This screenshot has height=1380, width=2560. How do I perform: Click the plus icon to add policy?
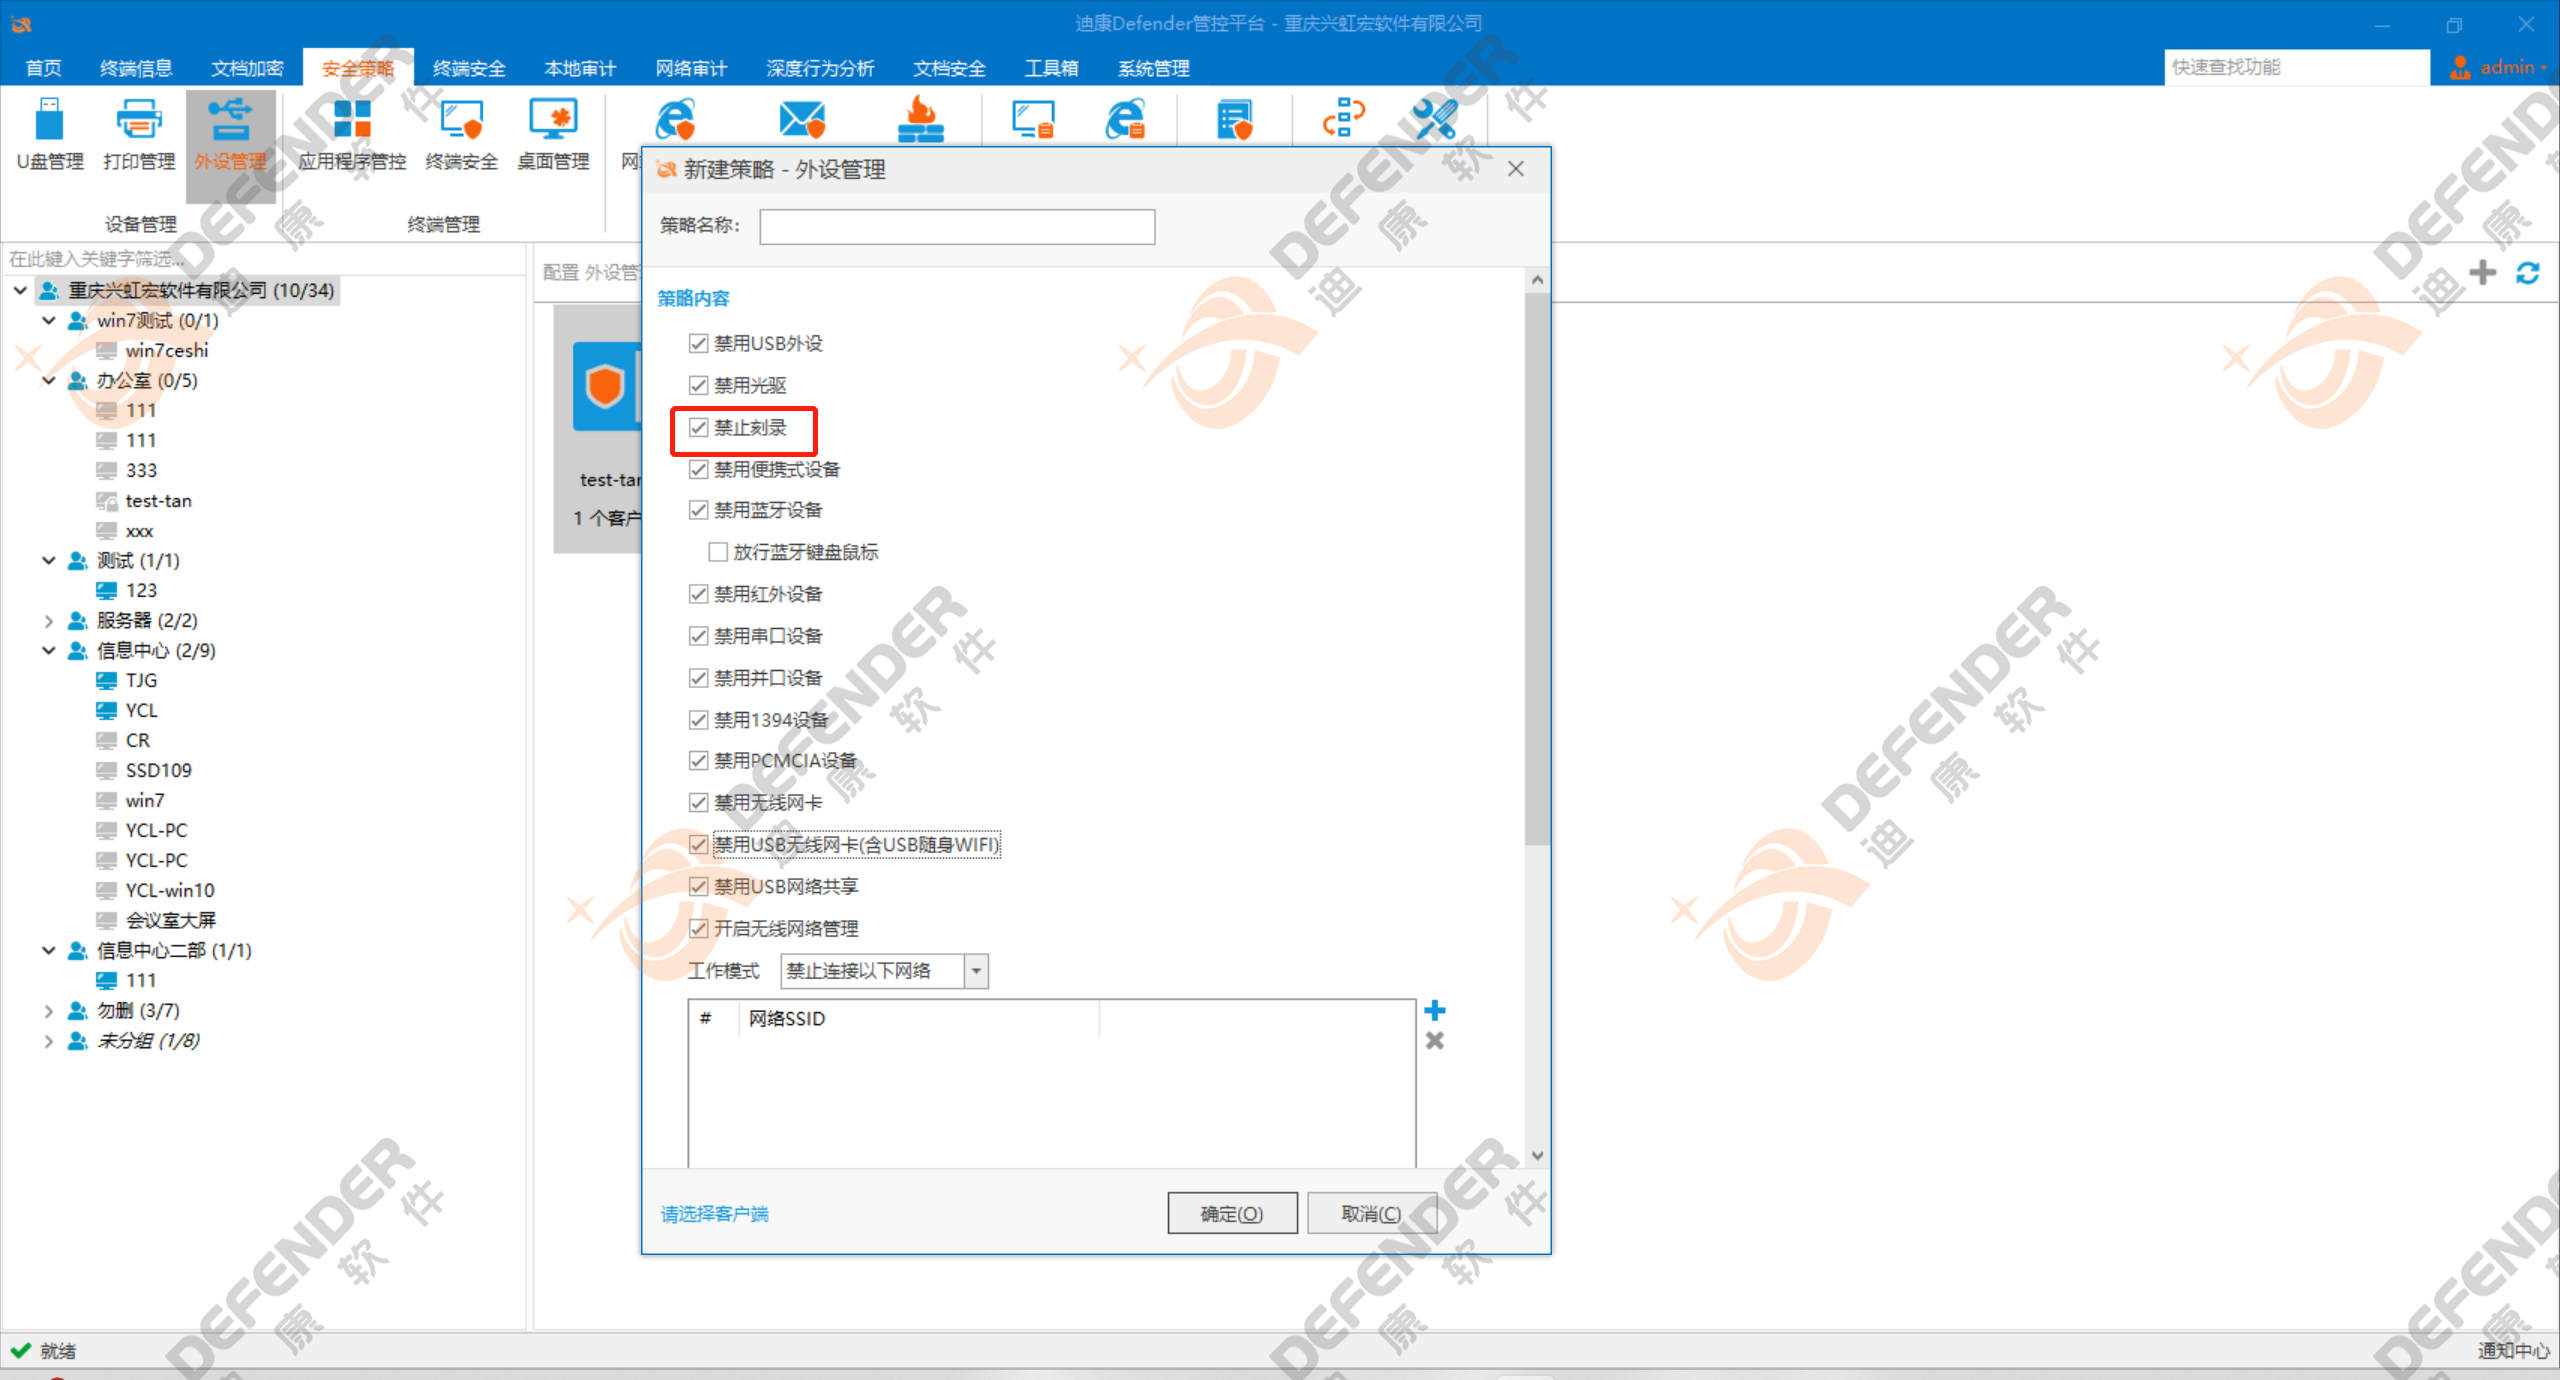[2482, 272]
